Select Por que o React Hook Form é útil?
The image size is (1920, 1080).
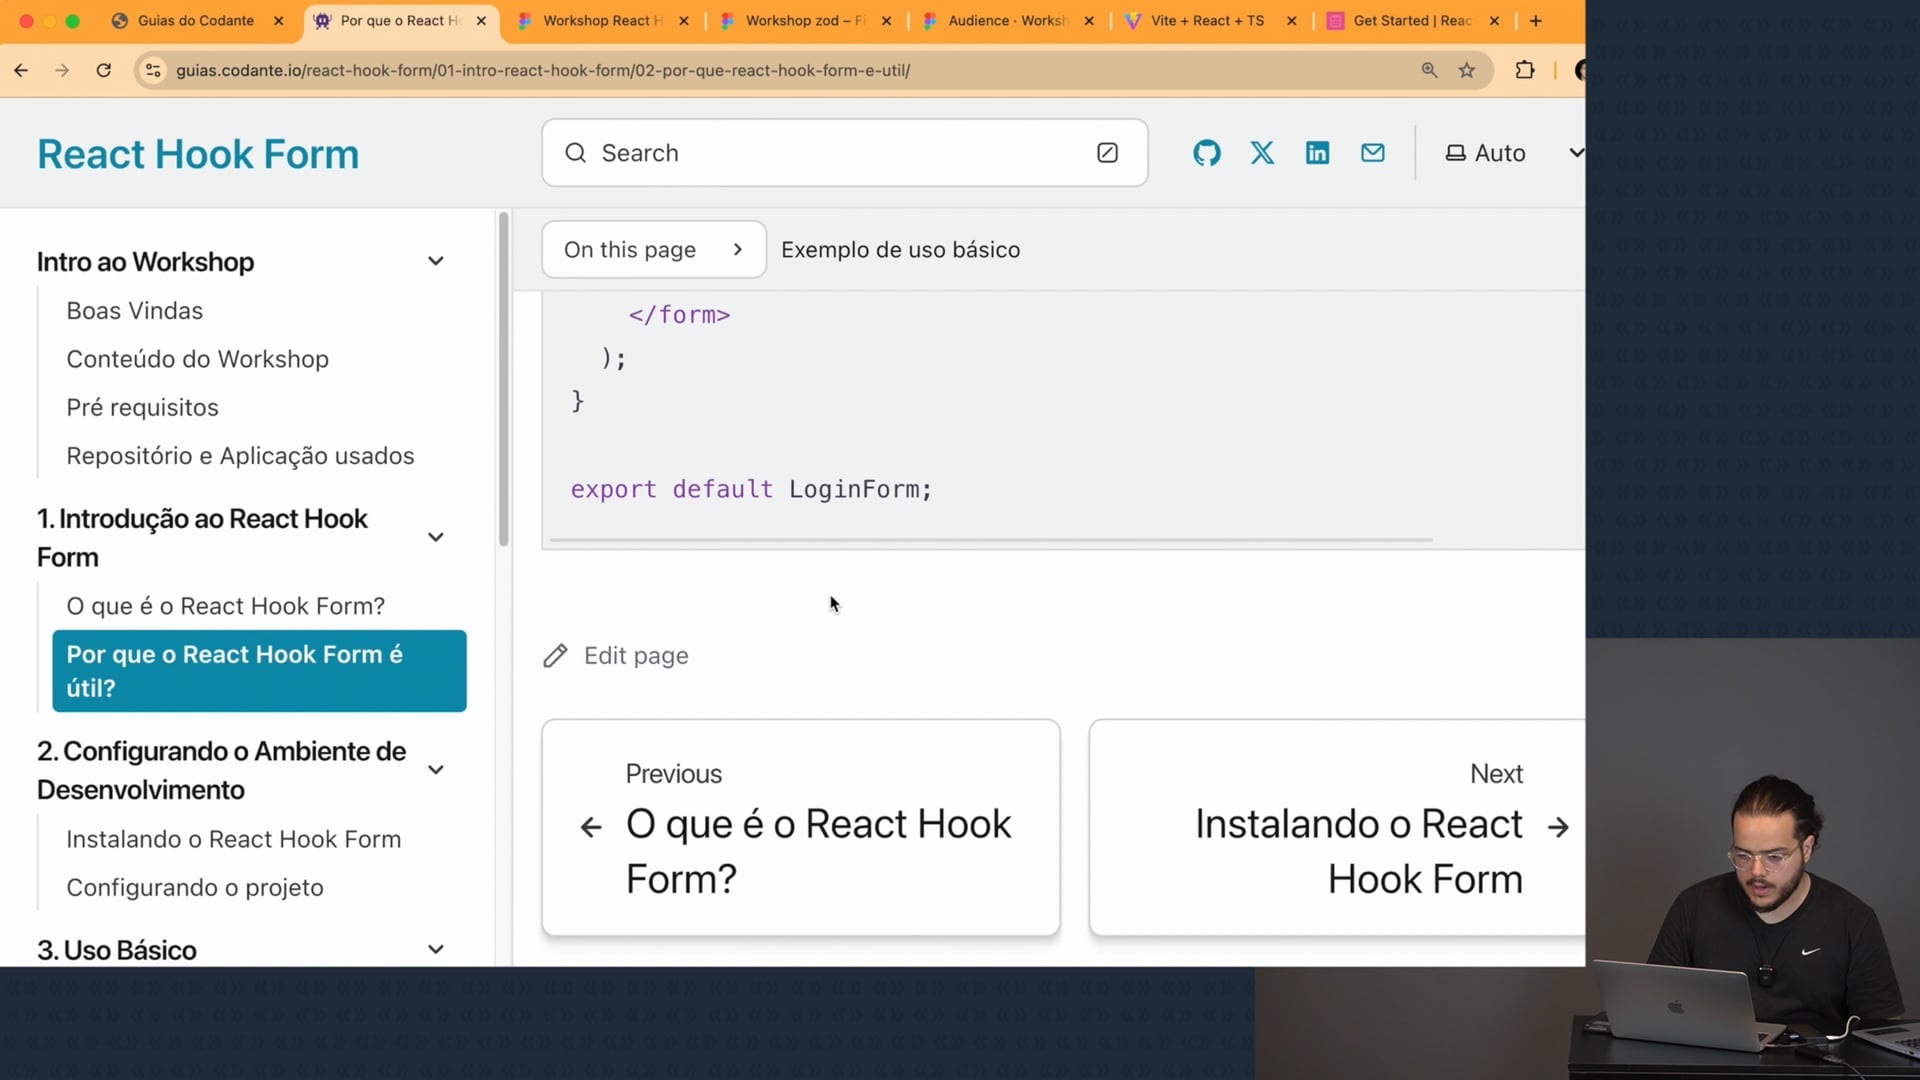259,671
